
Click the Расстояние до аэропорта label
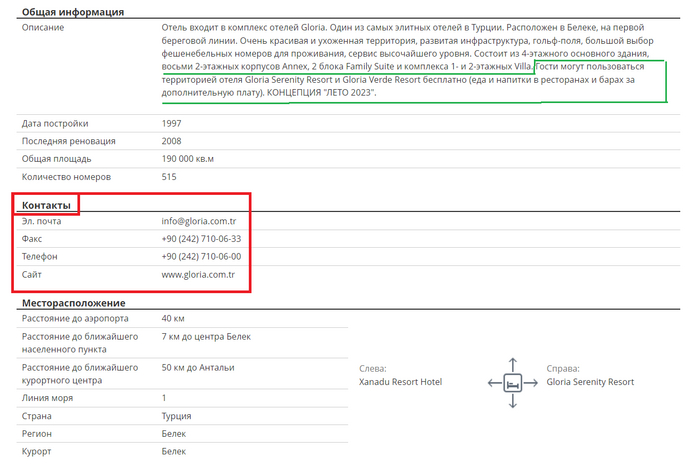tap(75, 318)
